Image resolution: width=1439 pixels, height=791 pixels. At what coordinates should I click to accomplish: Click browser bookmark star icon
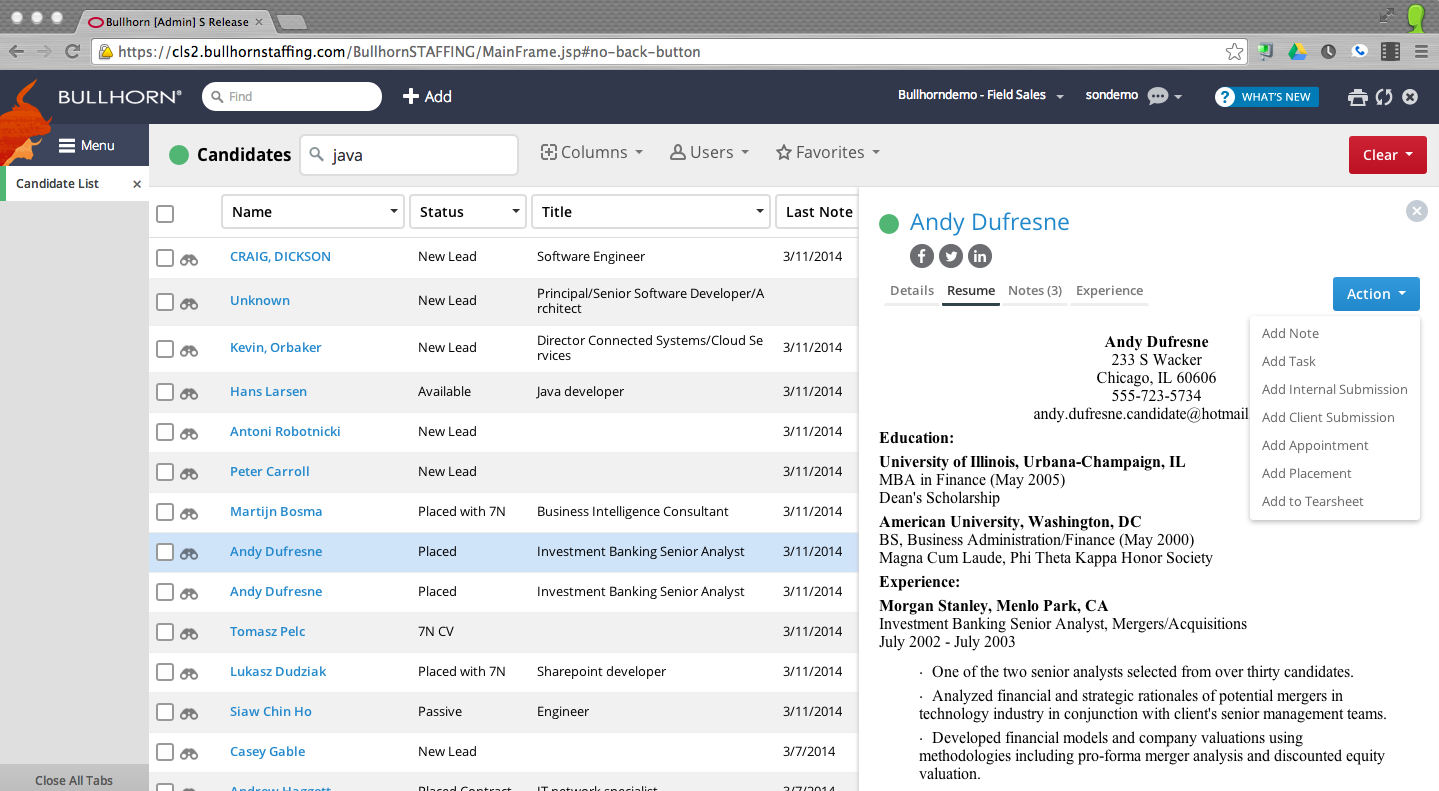tap(1235, 51)
